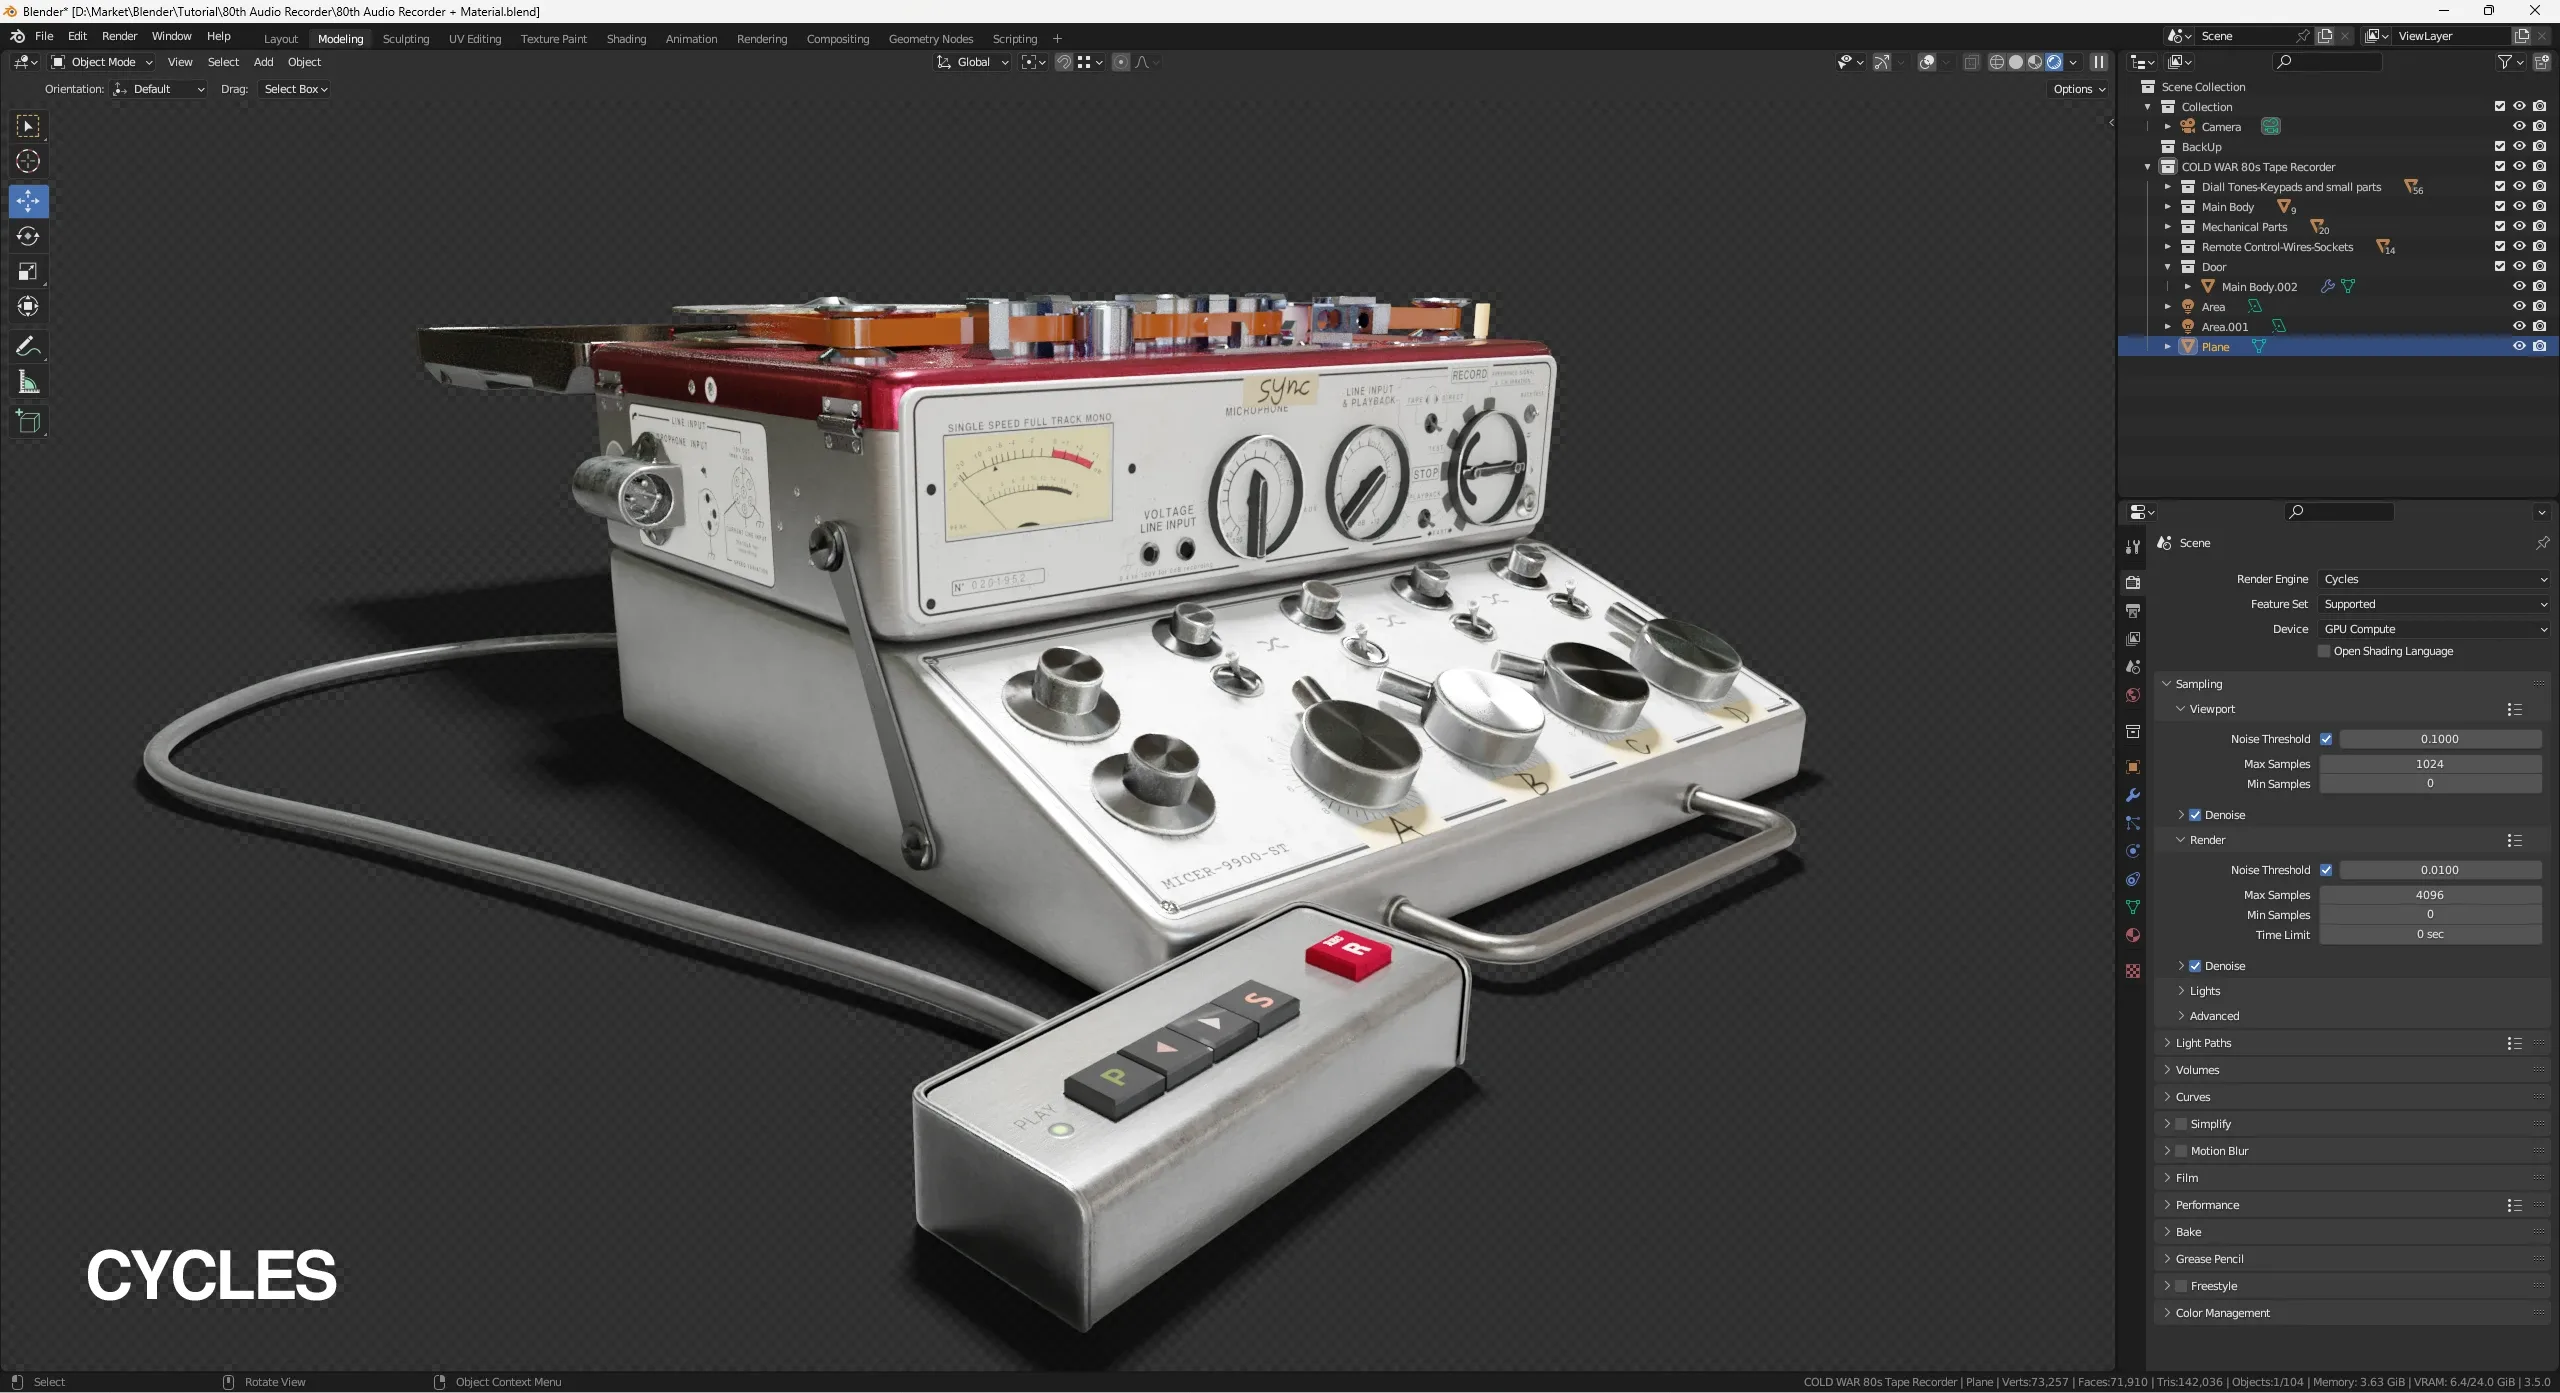This screenshot has width=2560, height=1393.
Task: Activate the Scale tool
Action: [28, 270]
